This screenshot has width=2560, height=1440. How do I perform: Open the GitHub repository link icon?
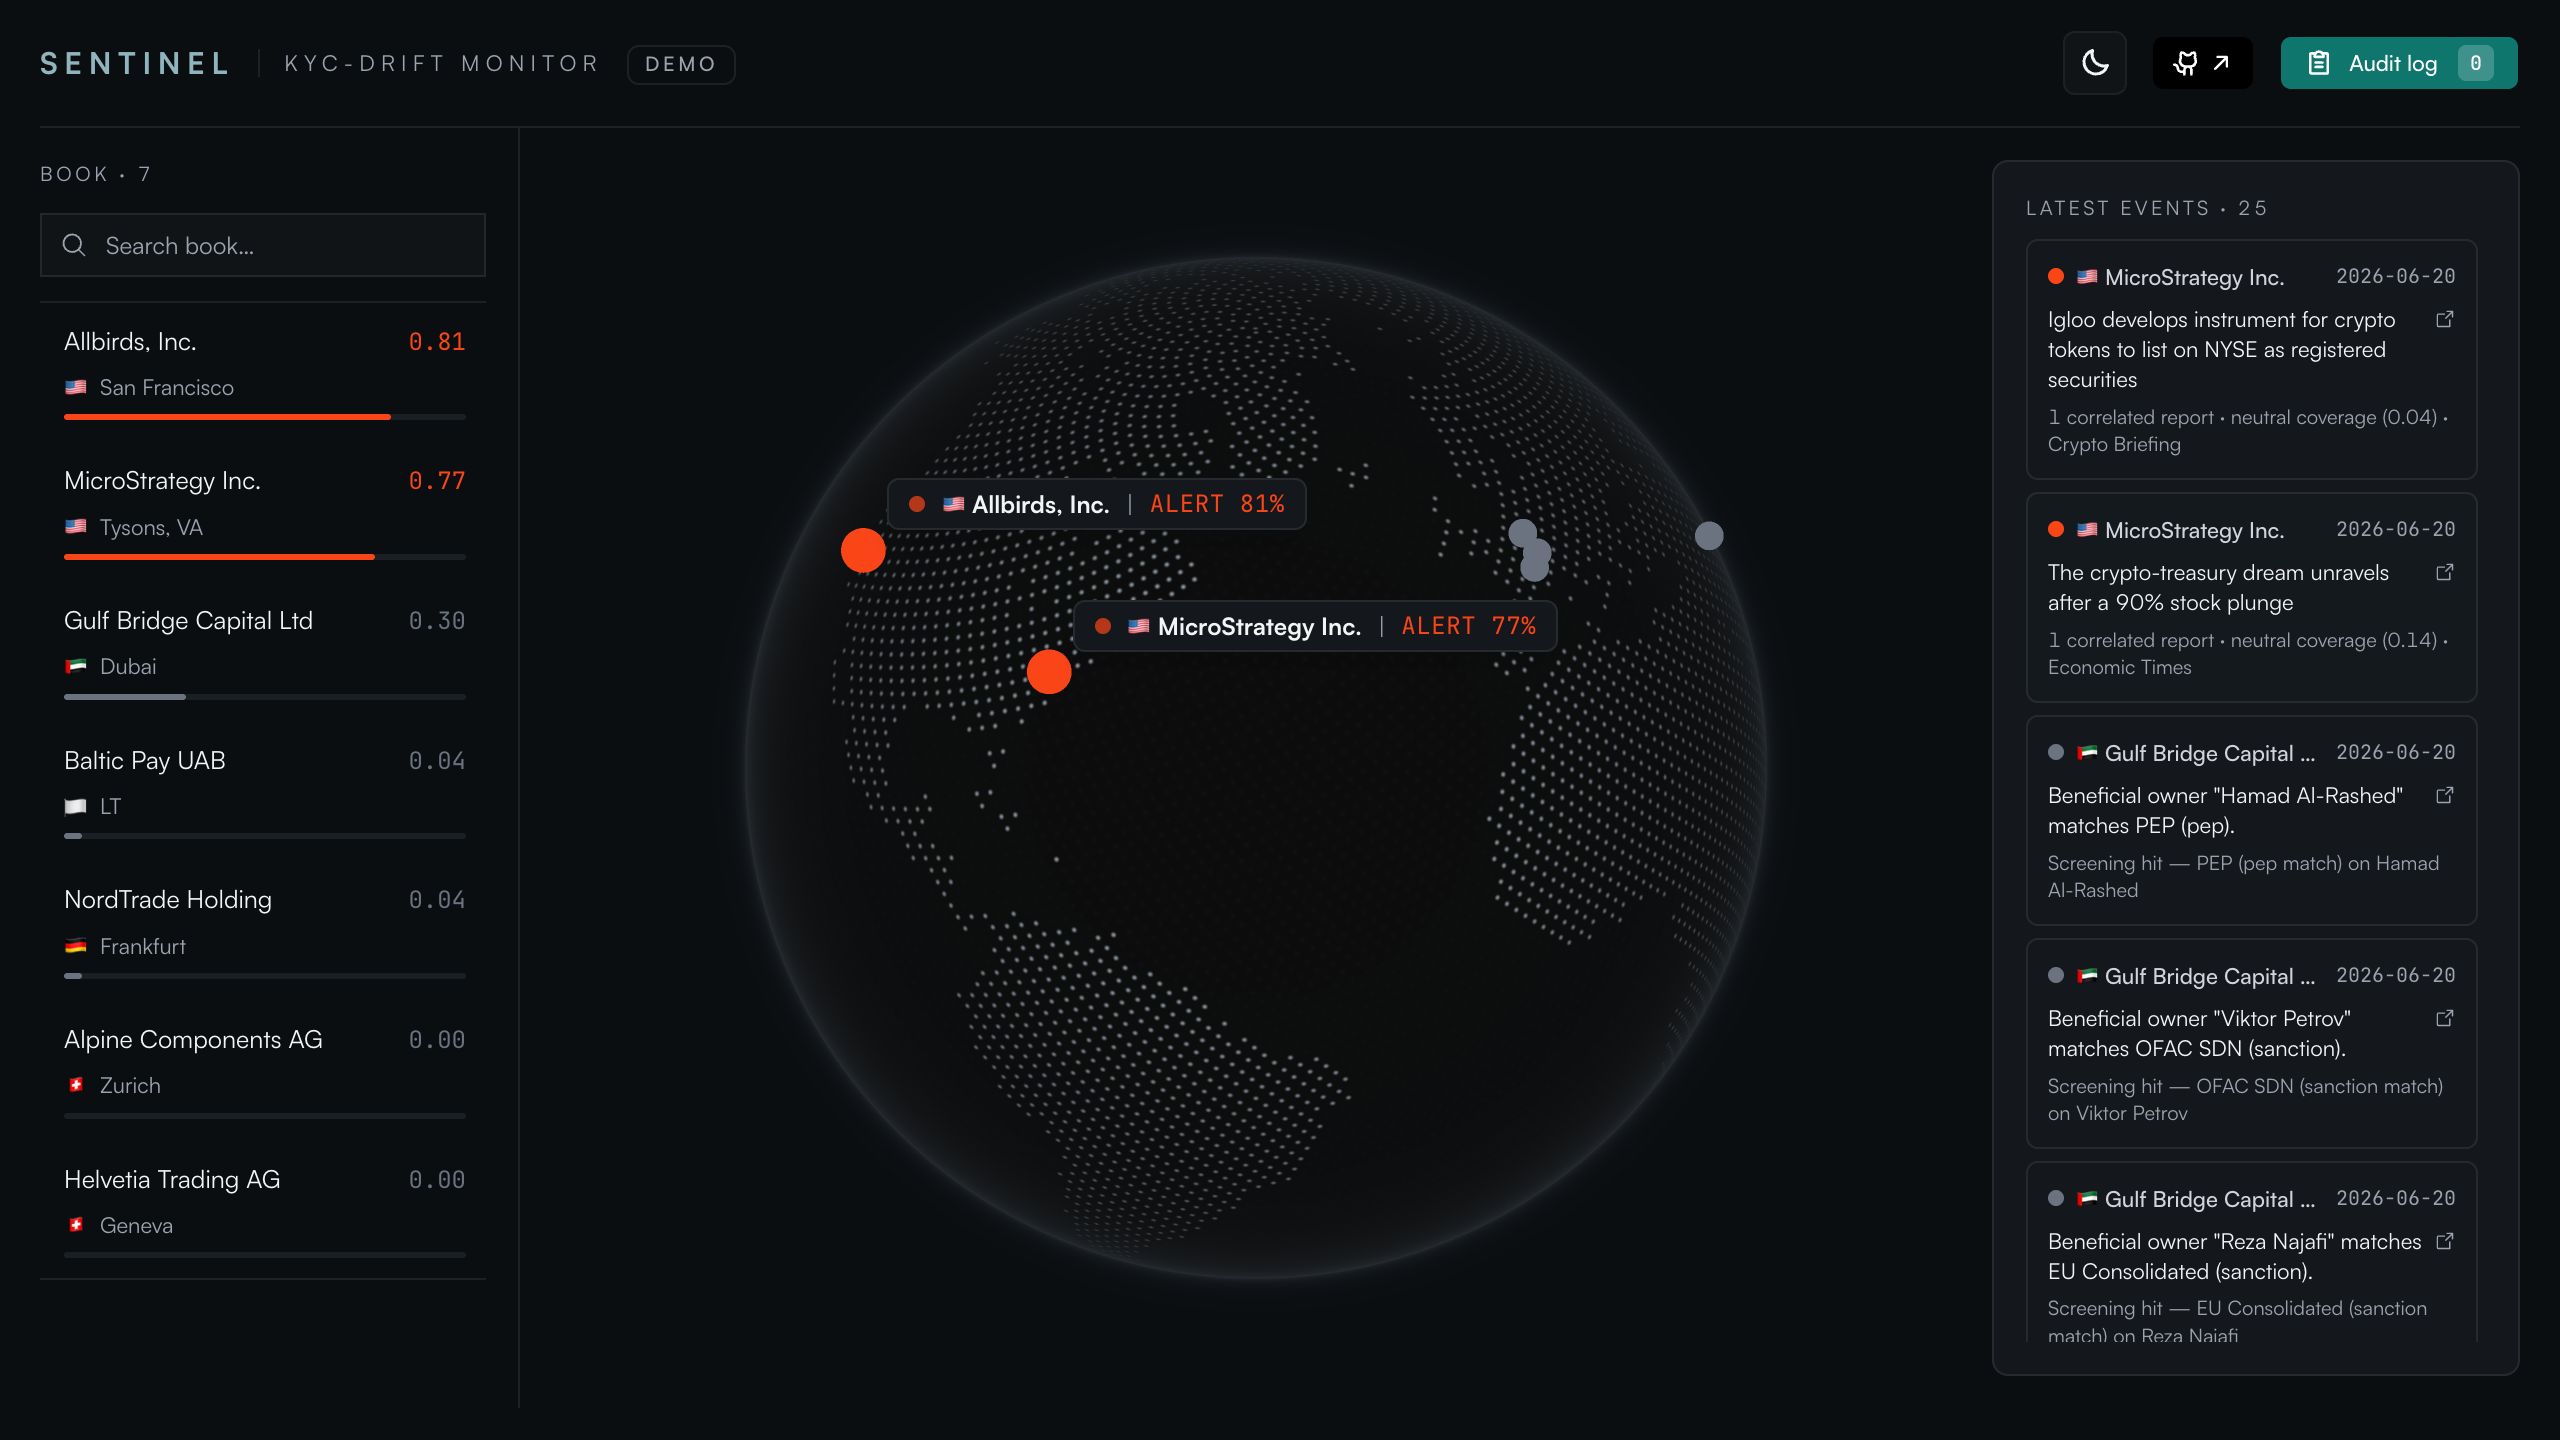click(2202, 63)
